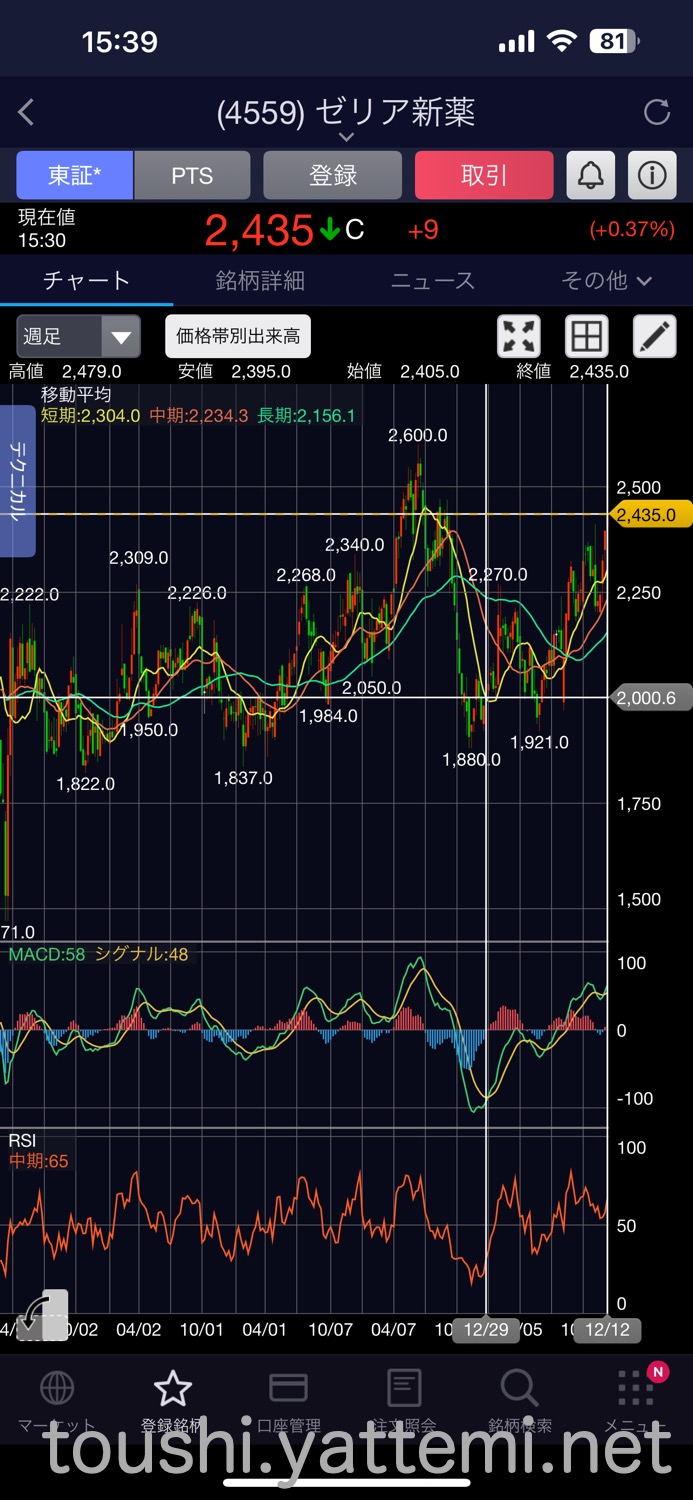
Task: Expand stock name chevron below title
Action: (x=346, y=137)
